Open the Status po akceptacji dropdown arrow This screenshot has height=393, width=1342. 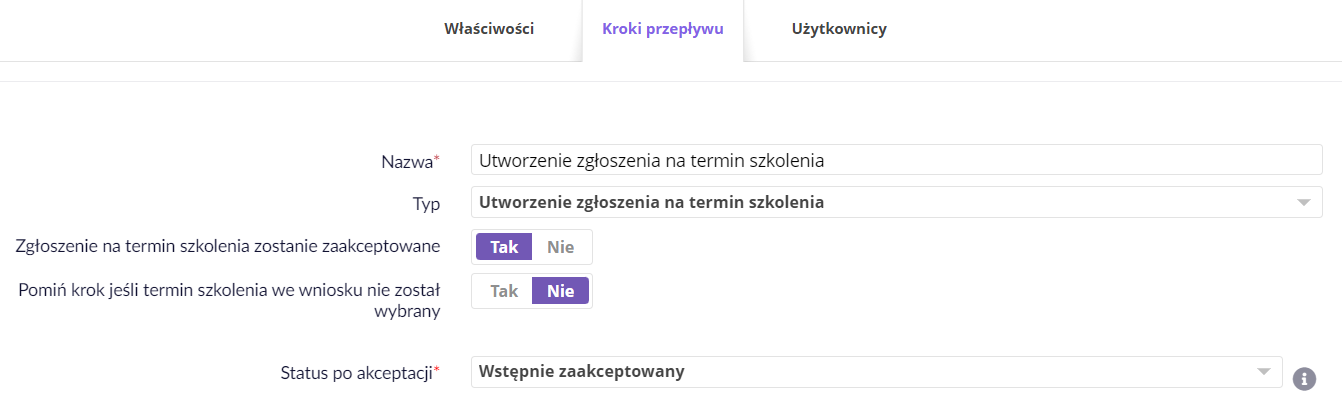[1262, 372]
